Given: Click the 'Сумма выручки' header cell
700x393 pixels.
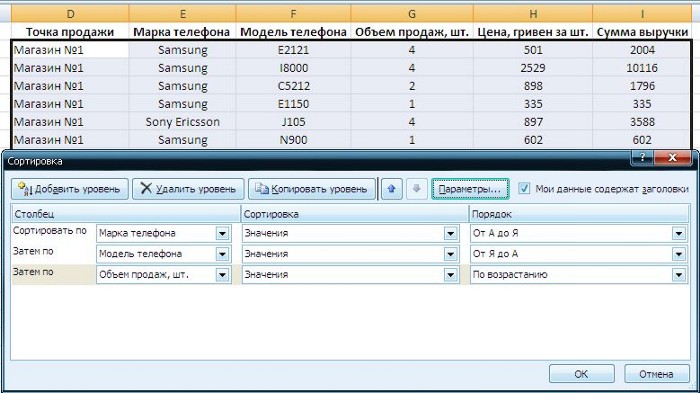Looking at the screenshot, I should click(x=642, y=32).
